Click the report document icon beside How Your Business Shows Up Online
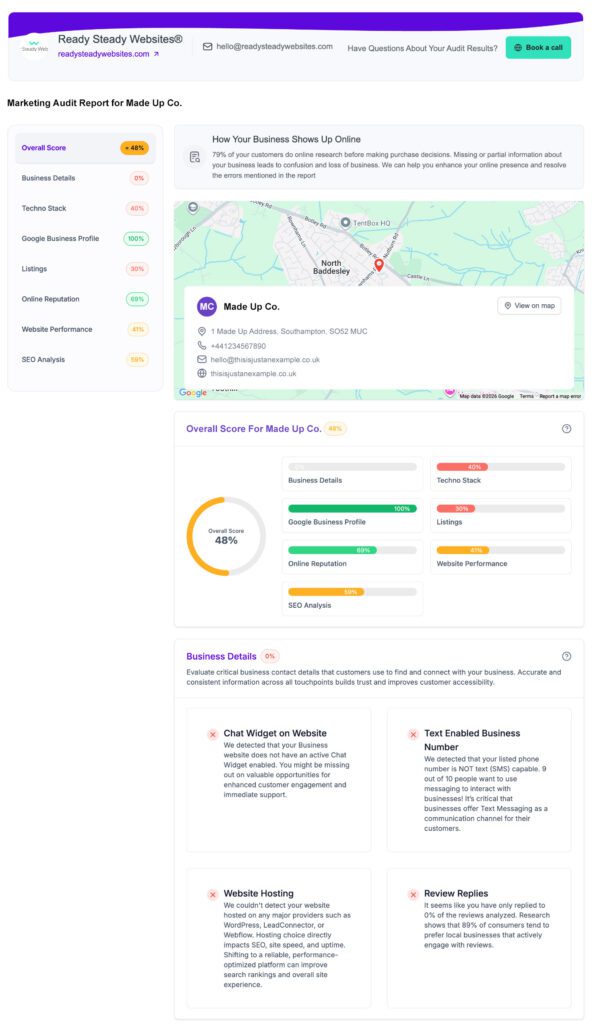This screenshot has height=1024, width=592. pyautogui.click(x=195, y=157)
